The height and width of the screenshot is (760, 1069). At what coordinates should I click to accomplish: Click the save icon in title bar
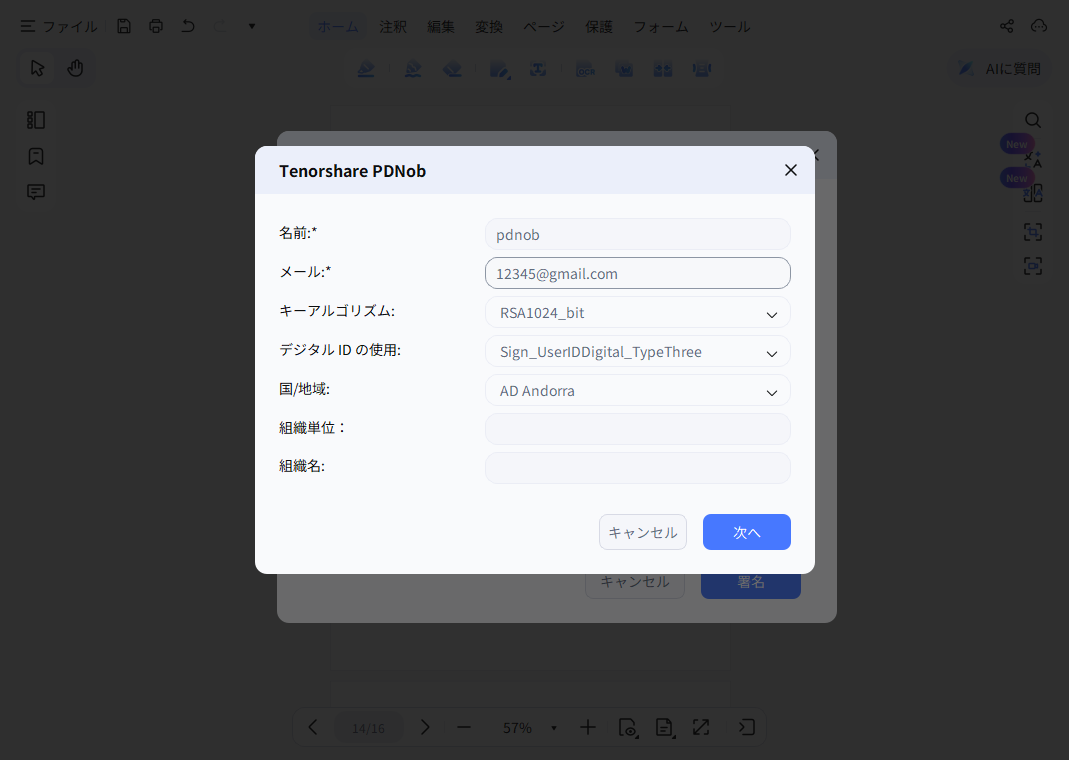pos(123,27)
